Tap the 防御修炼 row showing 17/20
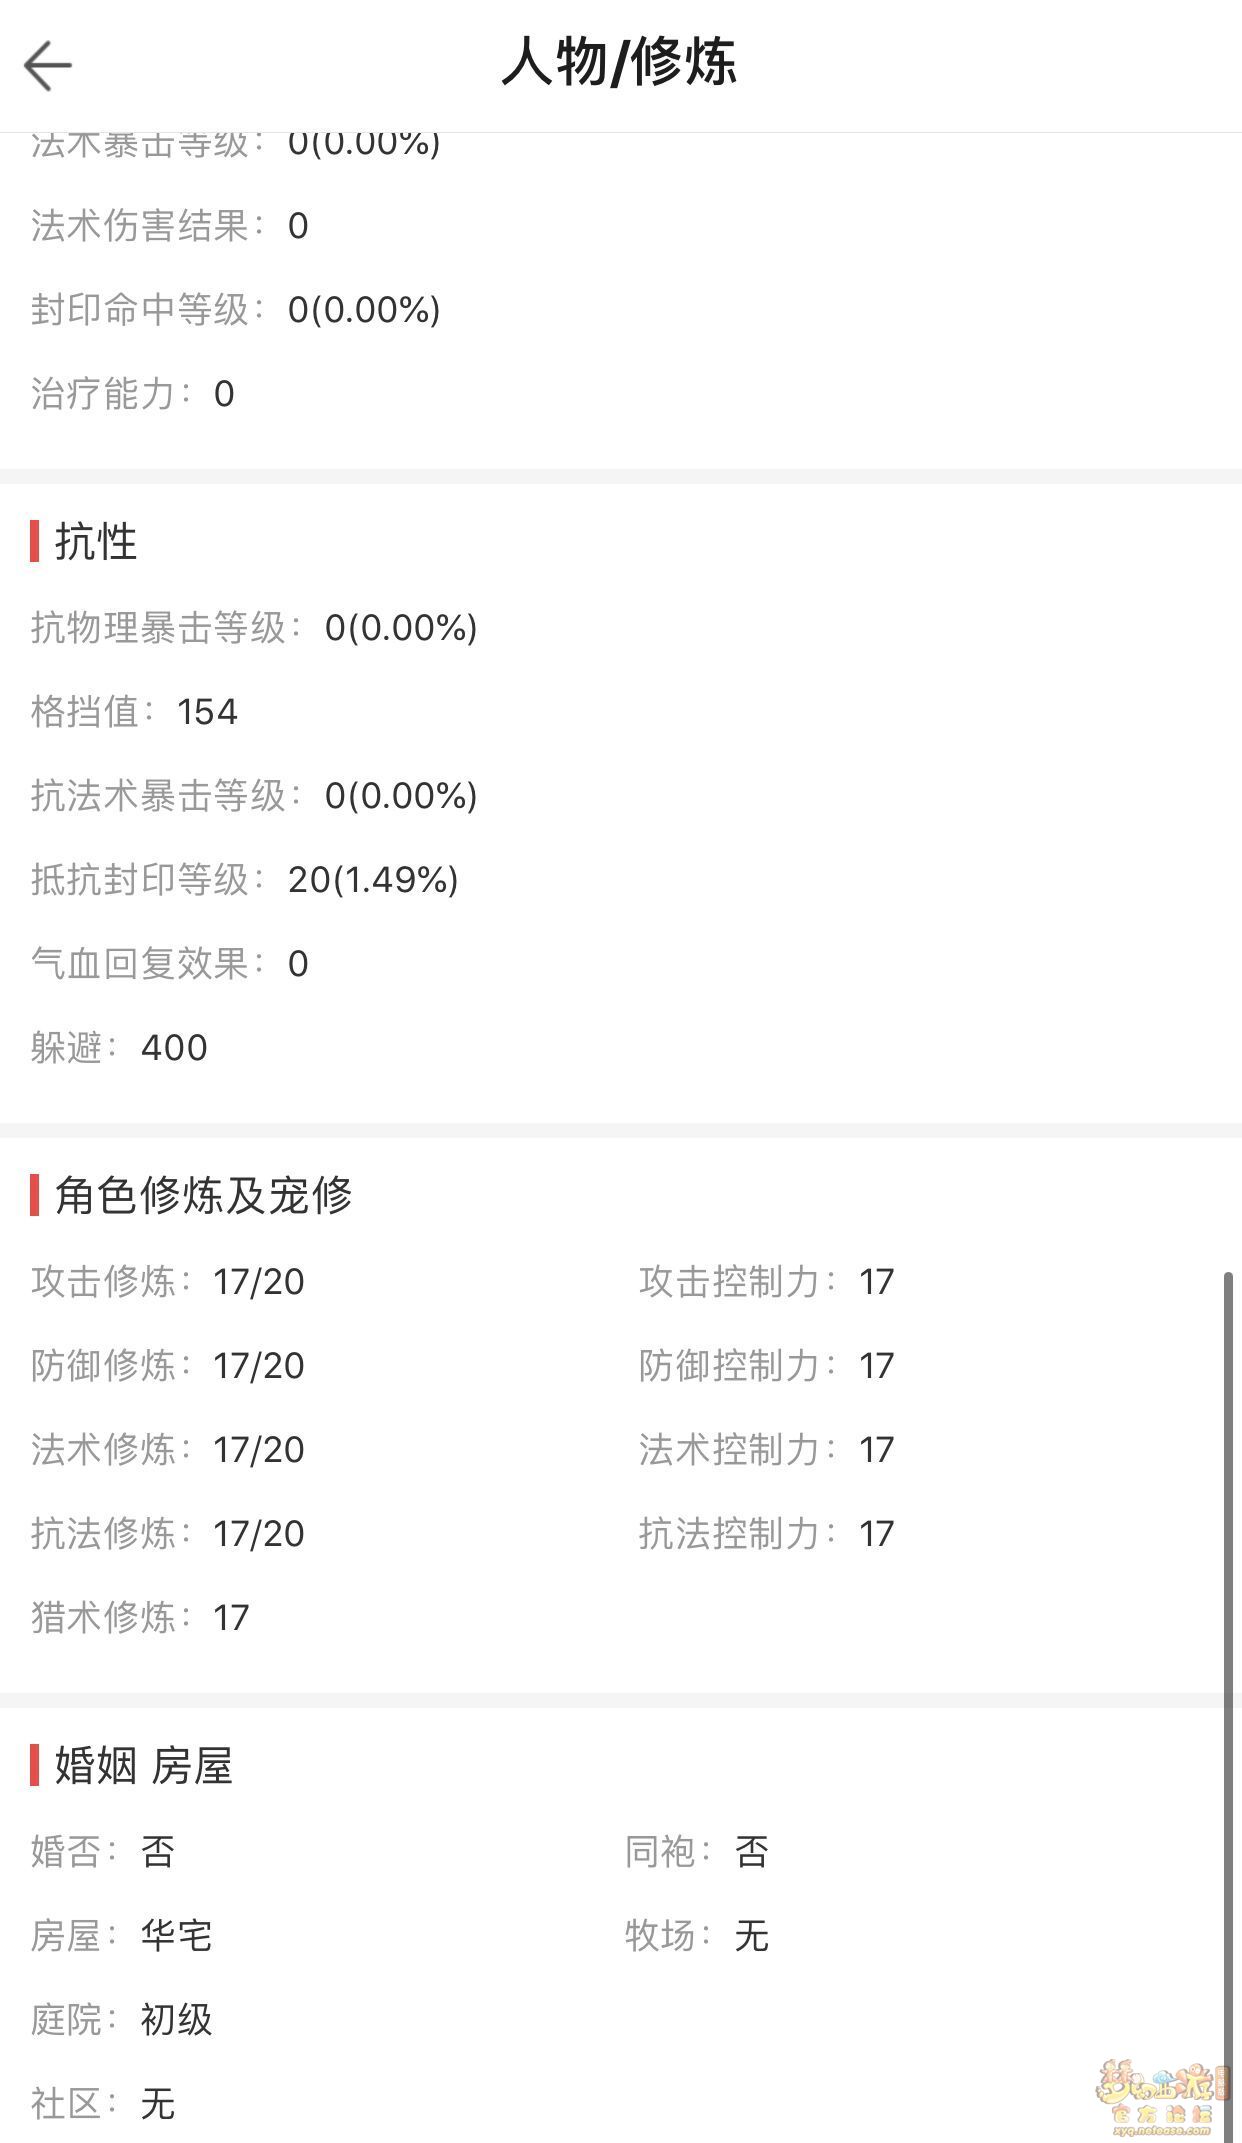1242x2143 pixels. [x=168, y=1366]
